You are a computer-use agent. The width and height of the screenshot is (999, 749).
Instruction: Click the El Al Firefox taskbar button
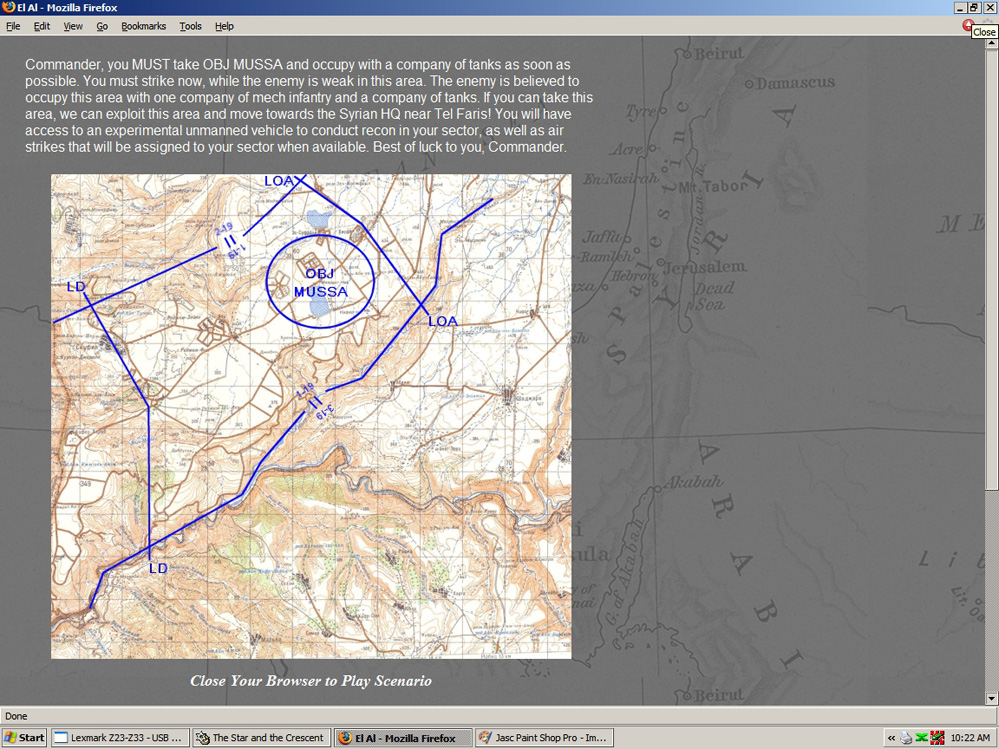403,738
